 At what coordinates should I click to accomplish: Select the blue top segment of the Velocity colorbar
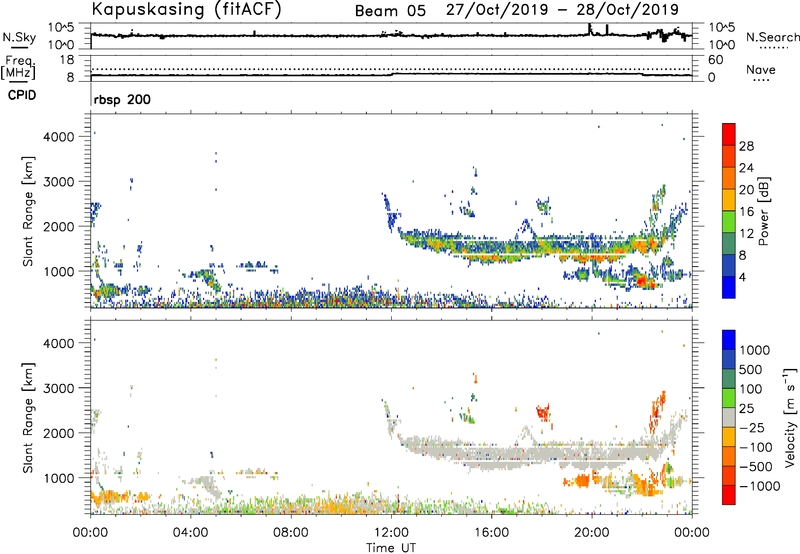pyautogui.click(x=729, y=340)
